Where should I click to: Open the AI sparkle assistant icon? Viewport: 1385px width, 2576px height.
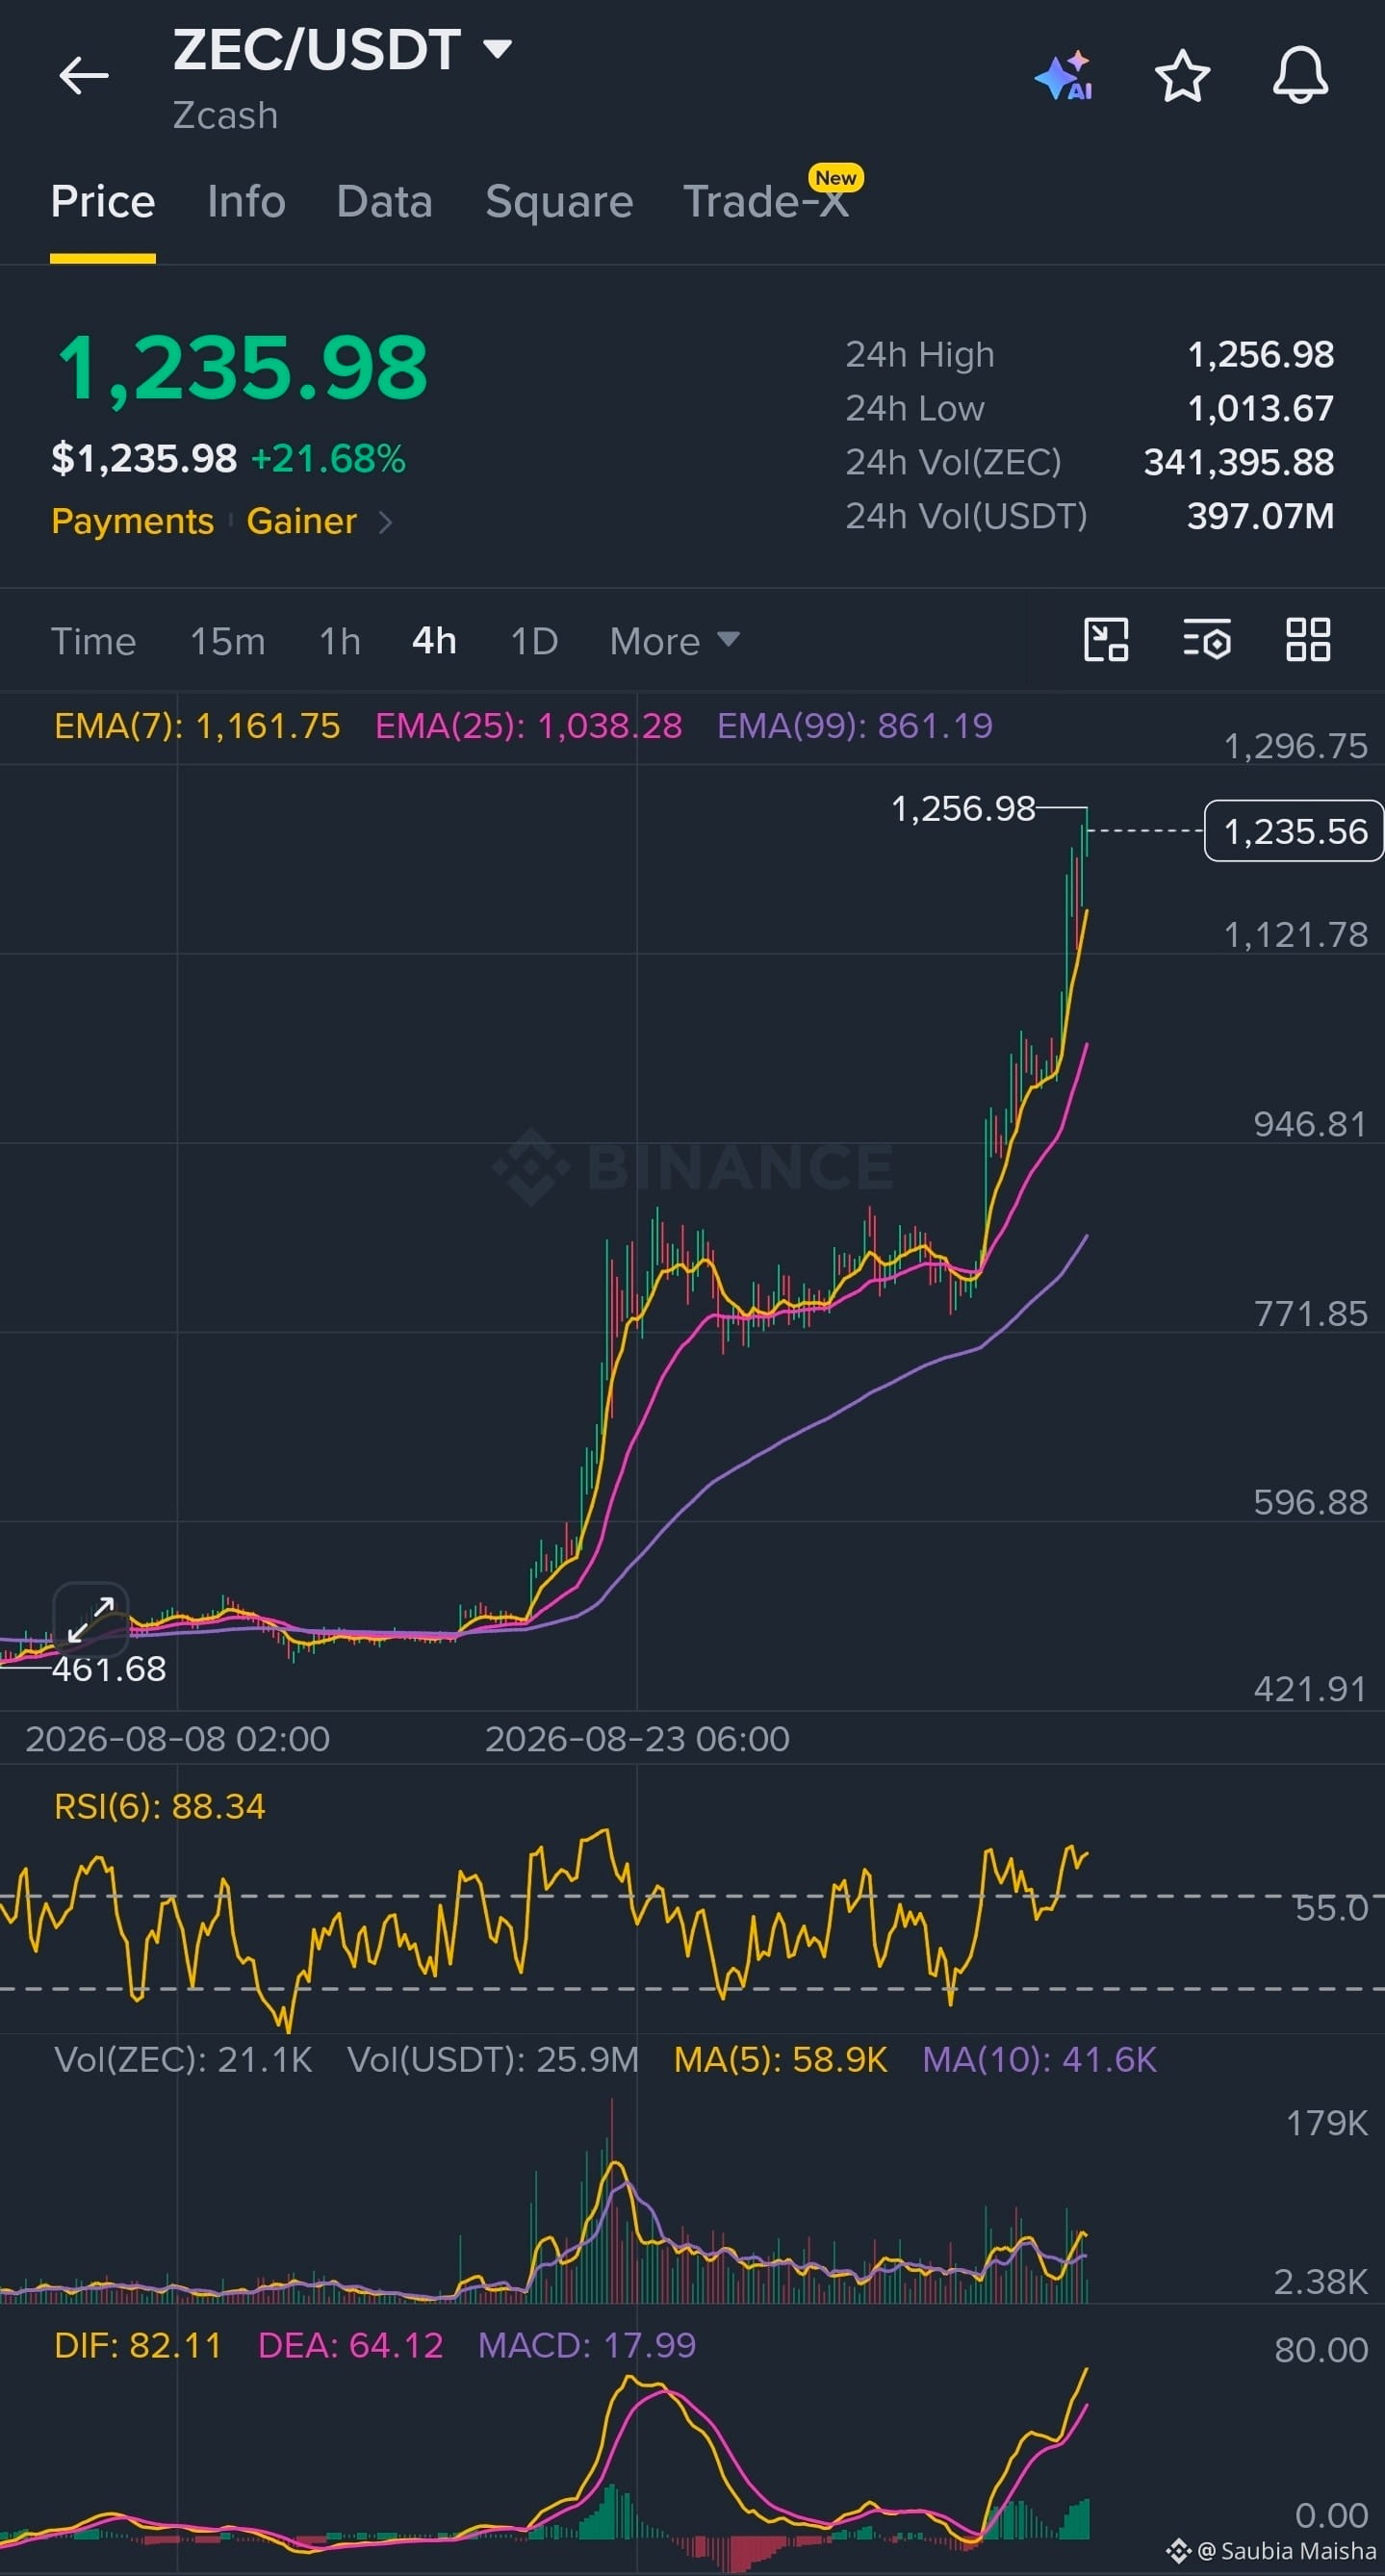pos(1064,76)
